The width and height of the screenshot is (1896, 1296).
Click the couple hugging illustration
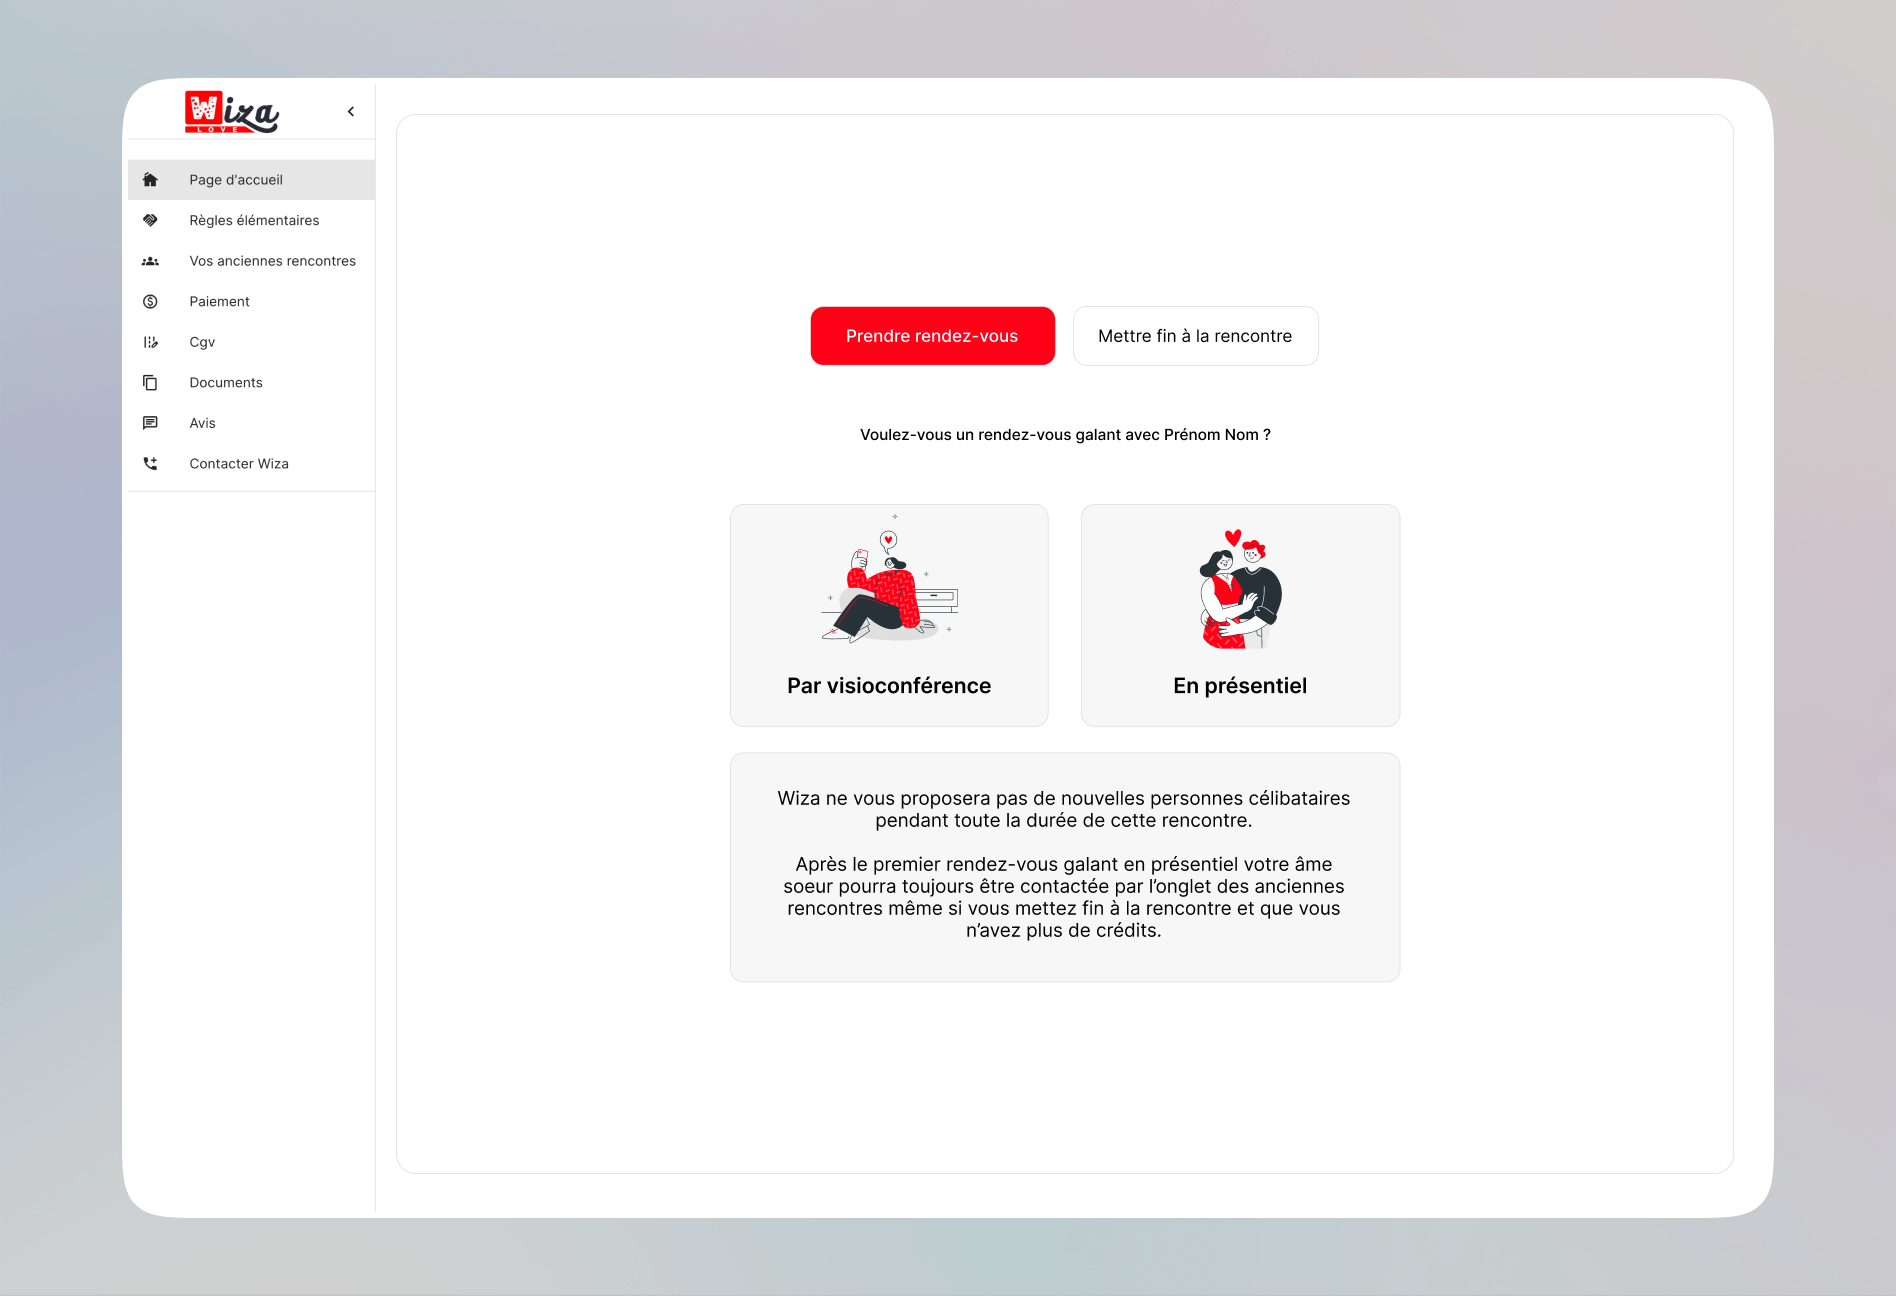click(x=1240, y=590)
